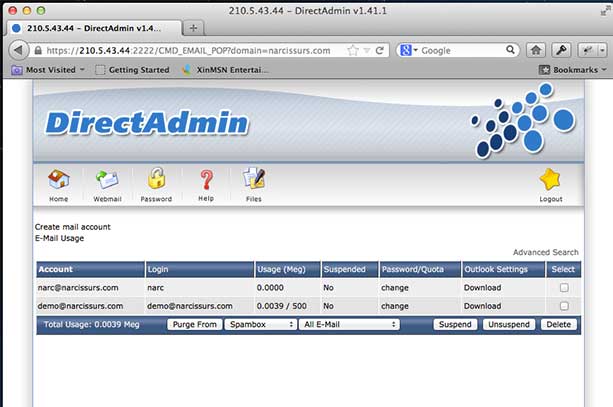The image size is (613, 407).
Task: Click the padlock site identity icon
Action: tap(38, 50)
